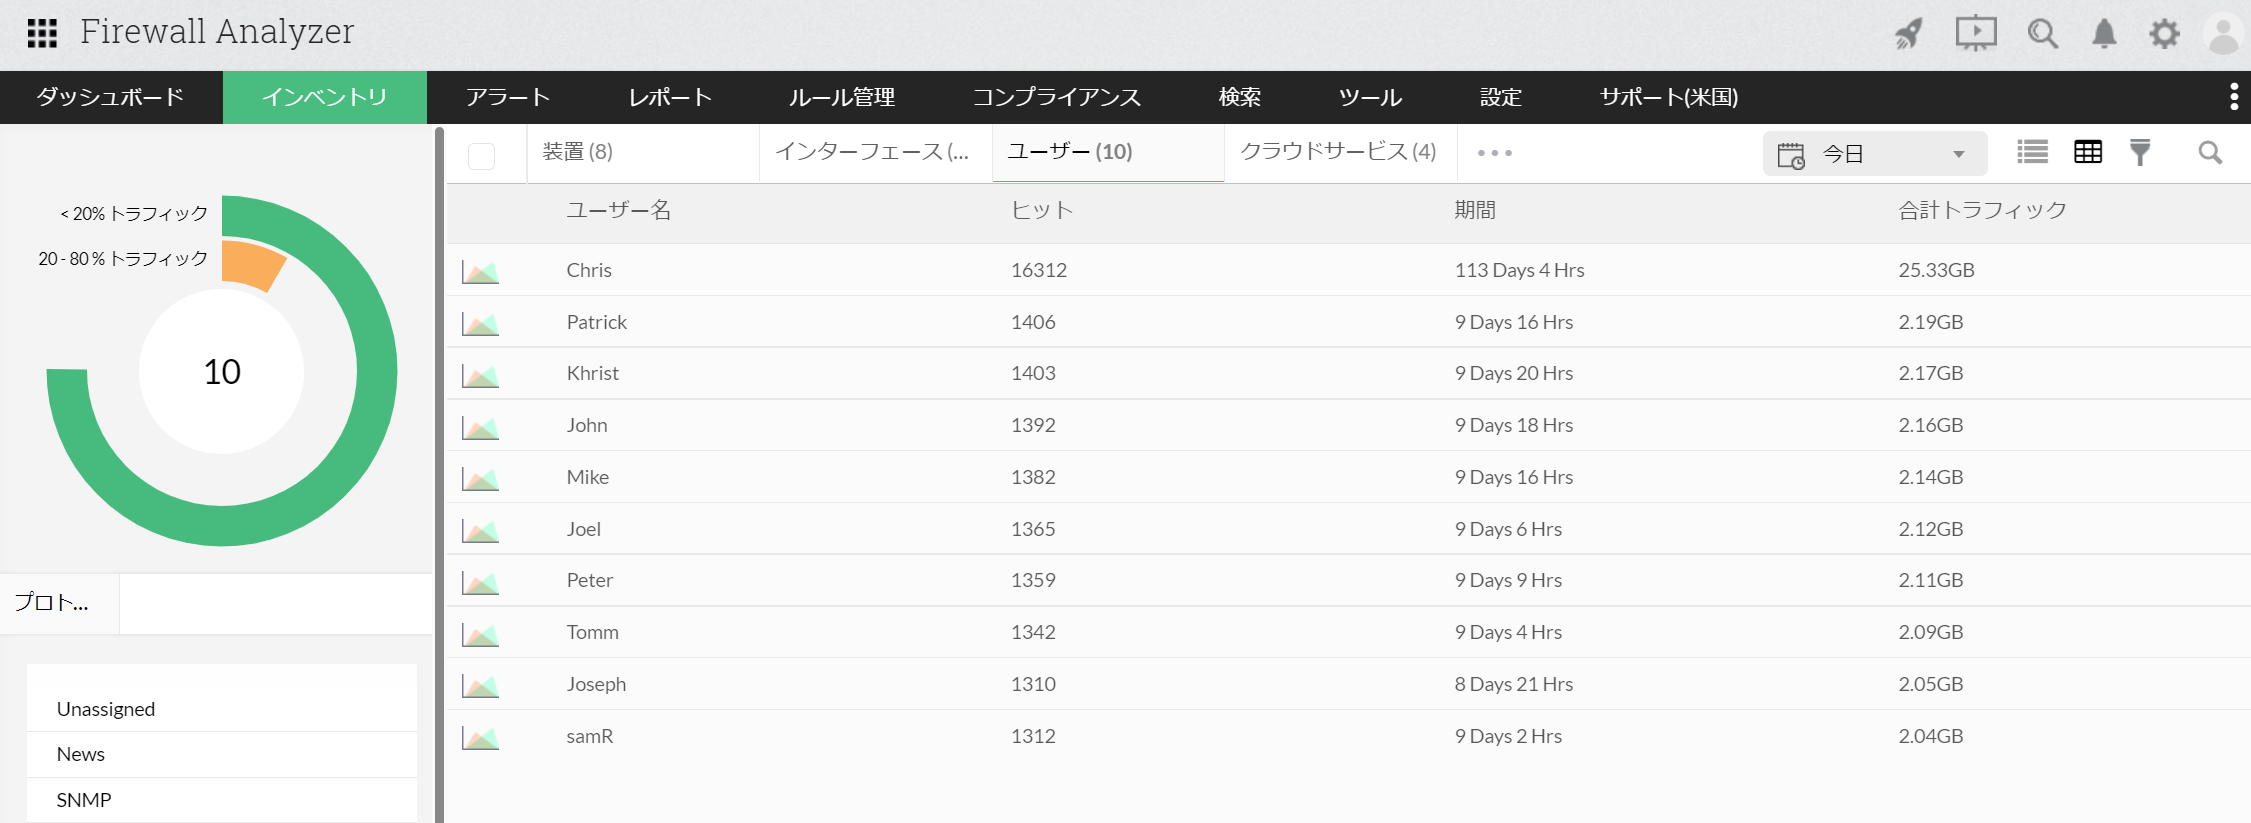Viewport: 2251px width, 823px height.
Task: Open the user profile avatar
Action: point(2222,34)
